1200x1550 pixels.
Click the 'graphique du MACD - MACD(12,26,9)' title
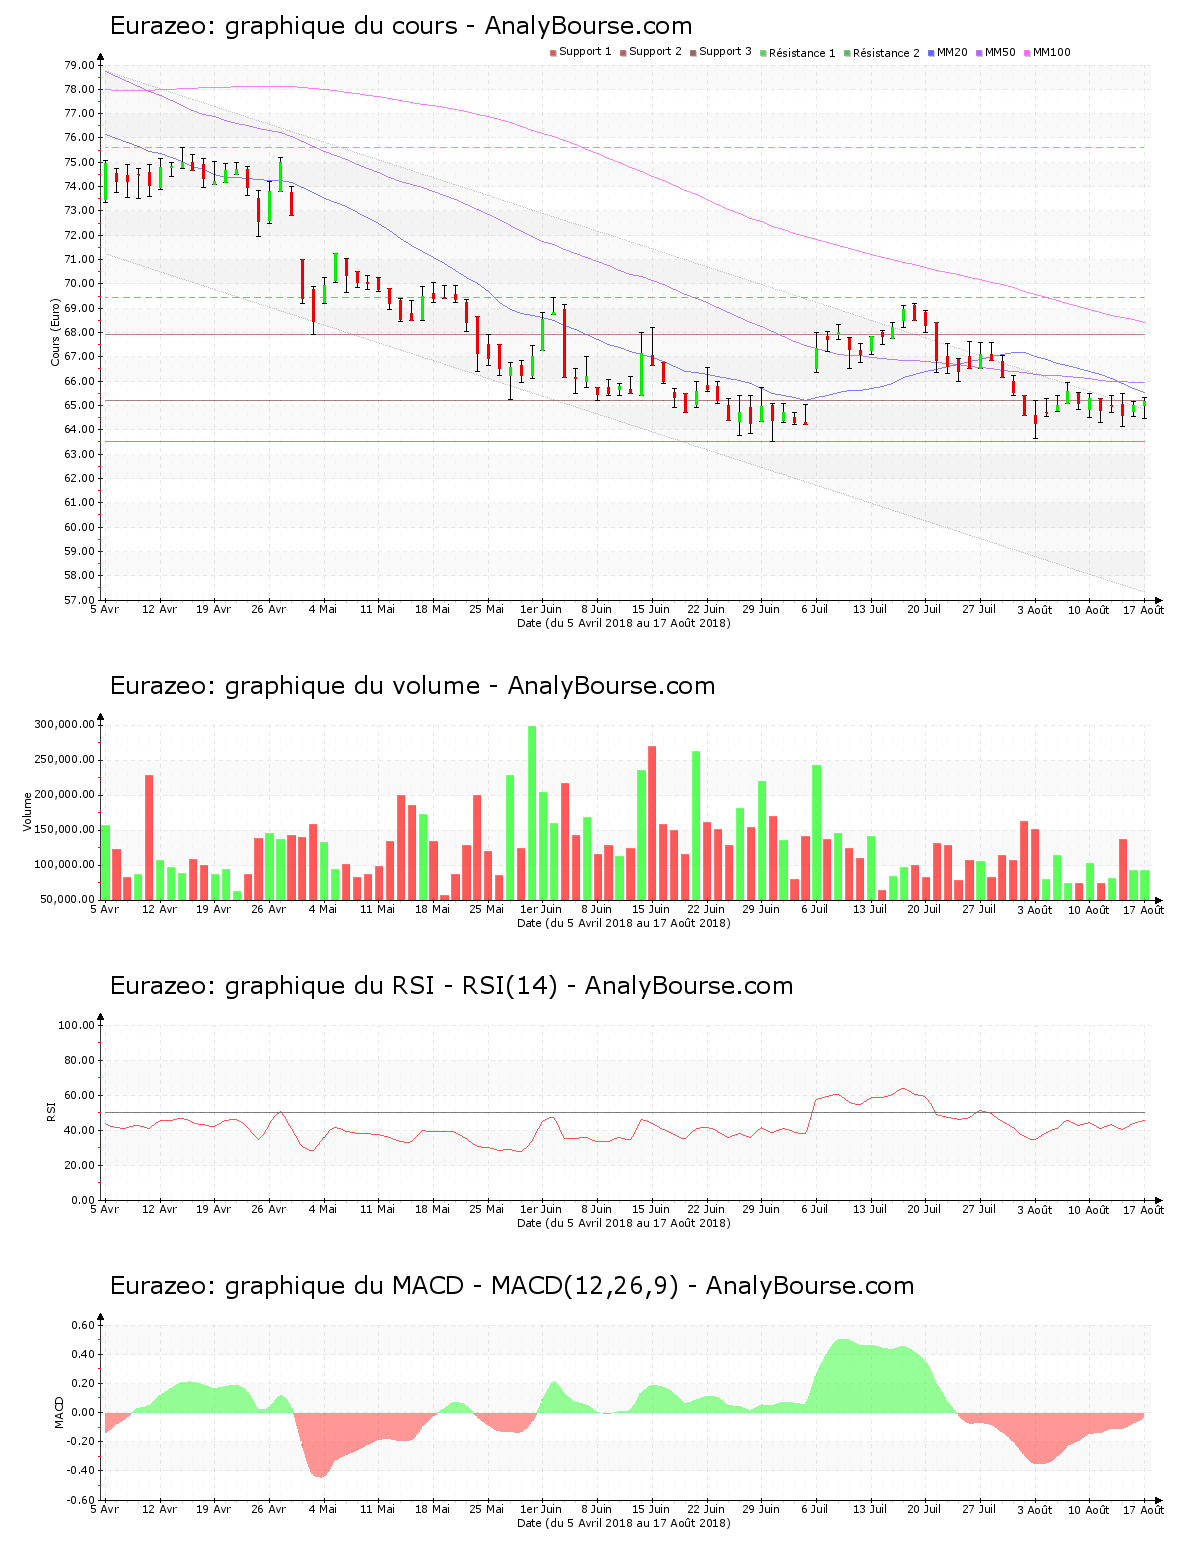[x=452, y=1286]
